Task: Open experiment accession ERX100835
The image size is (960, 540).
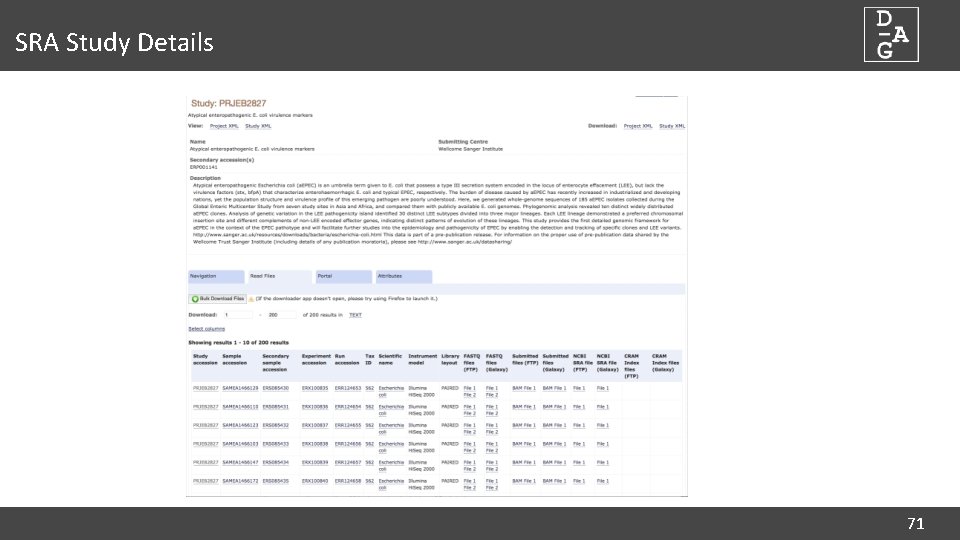Action: (315, 388)
